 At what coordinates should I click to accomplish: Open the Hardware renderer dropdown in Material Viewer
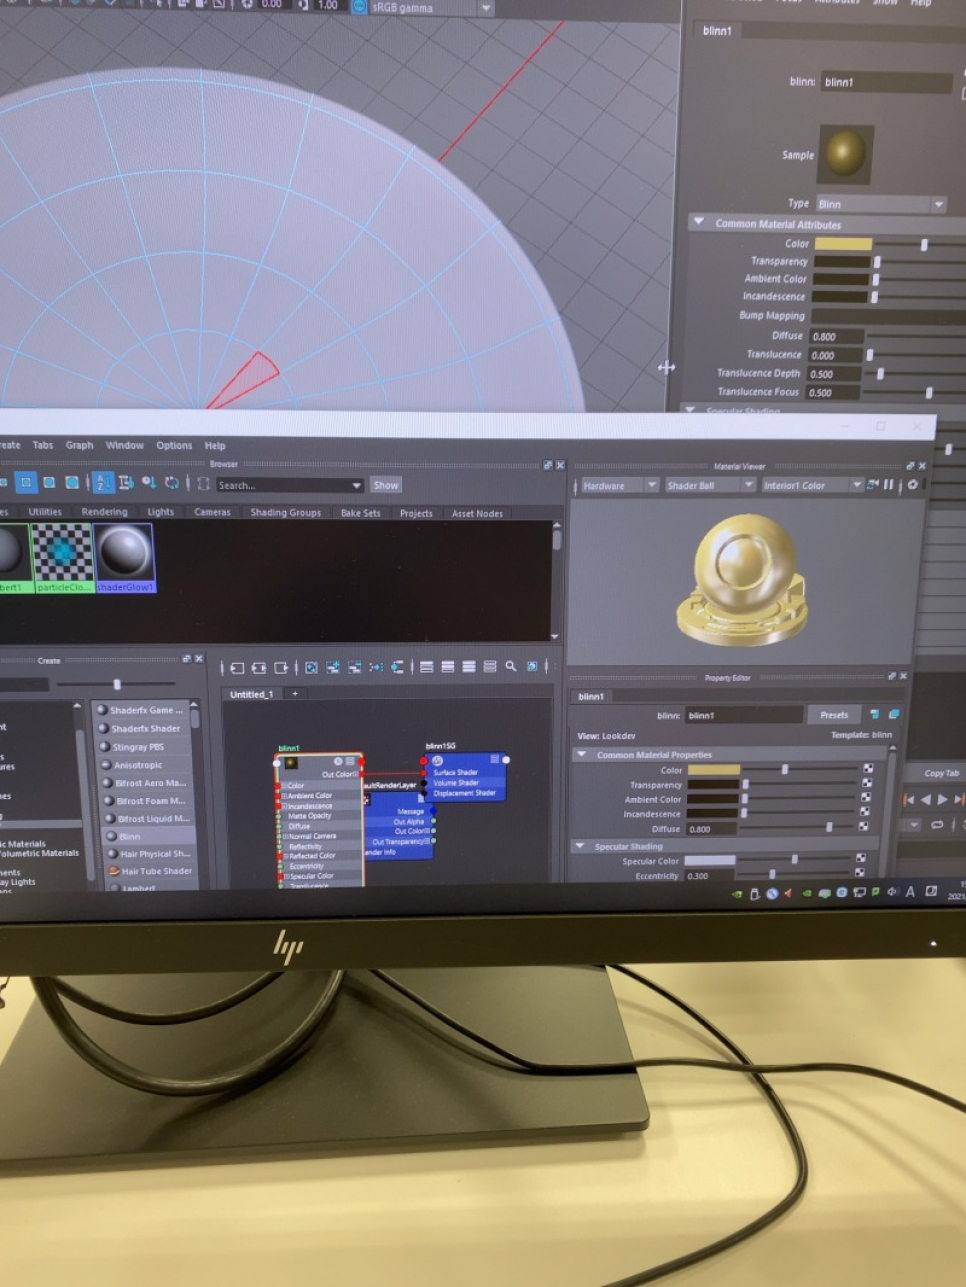coord(620,485)
